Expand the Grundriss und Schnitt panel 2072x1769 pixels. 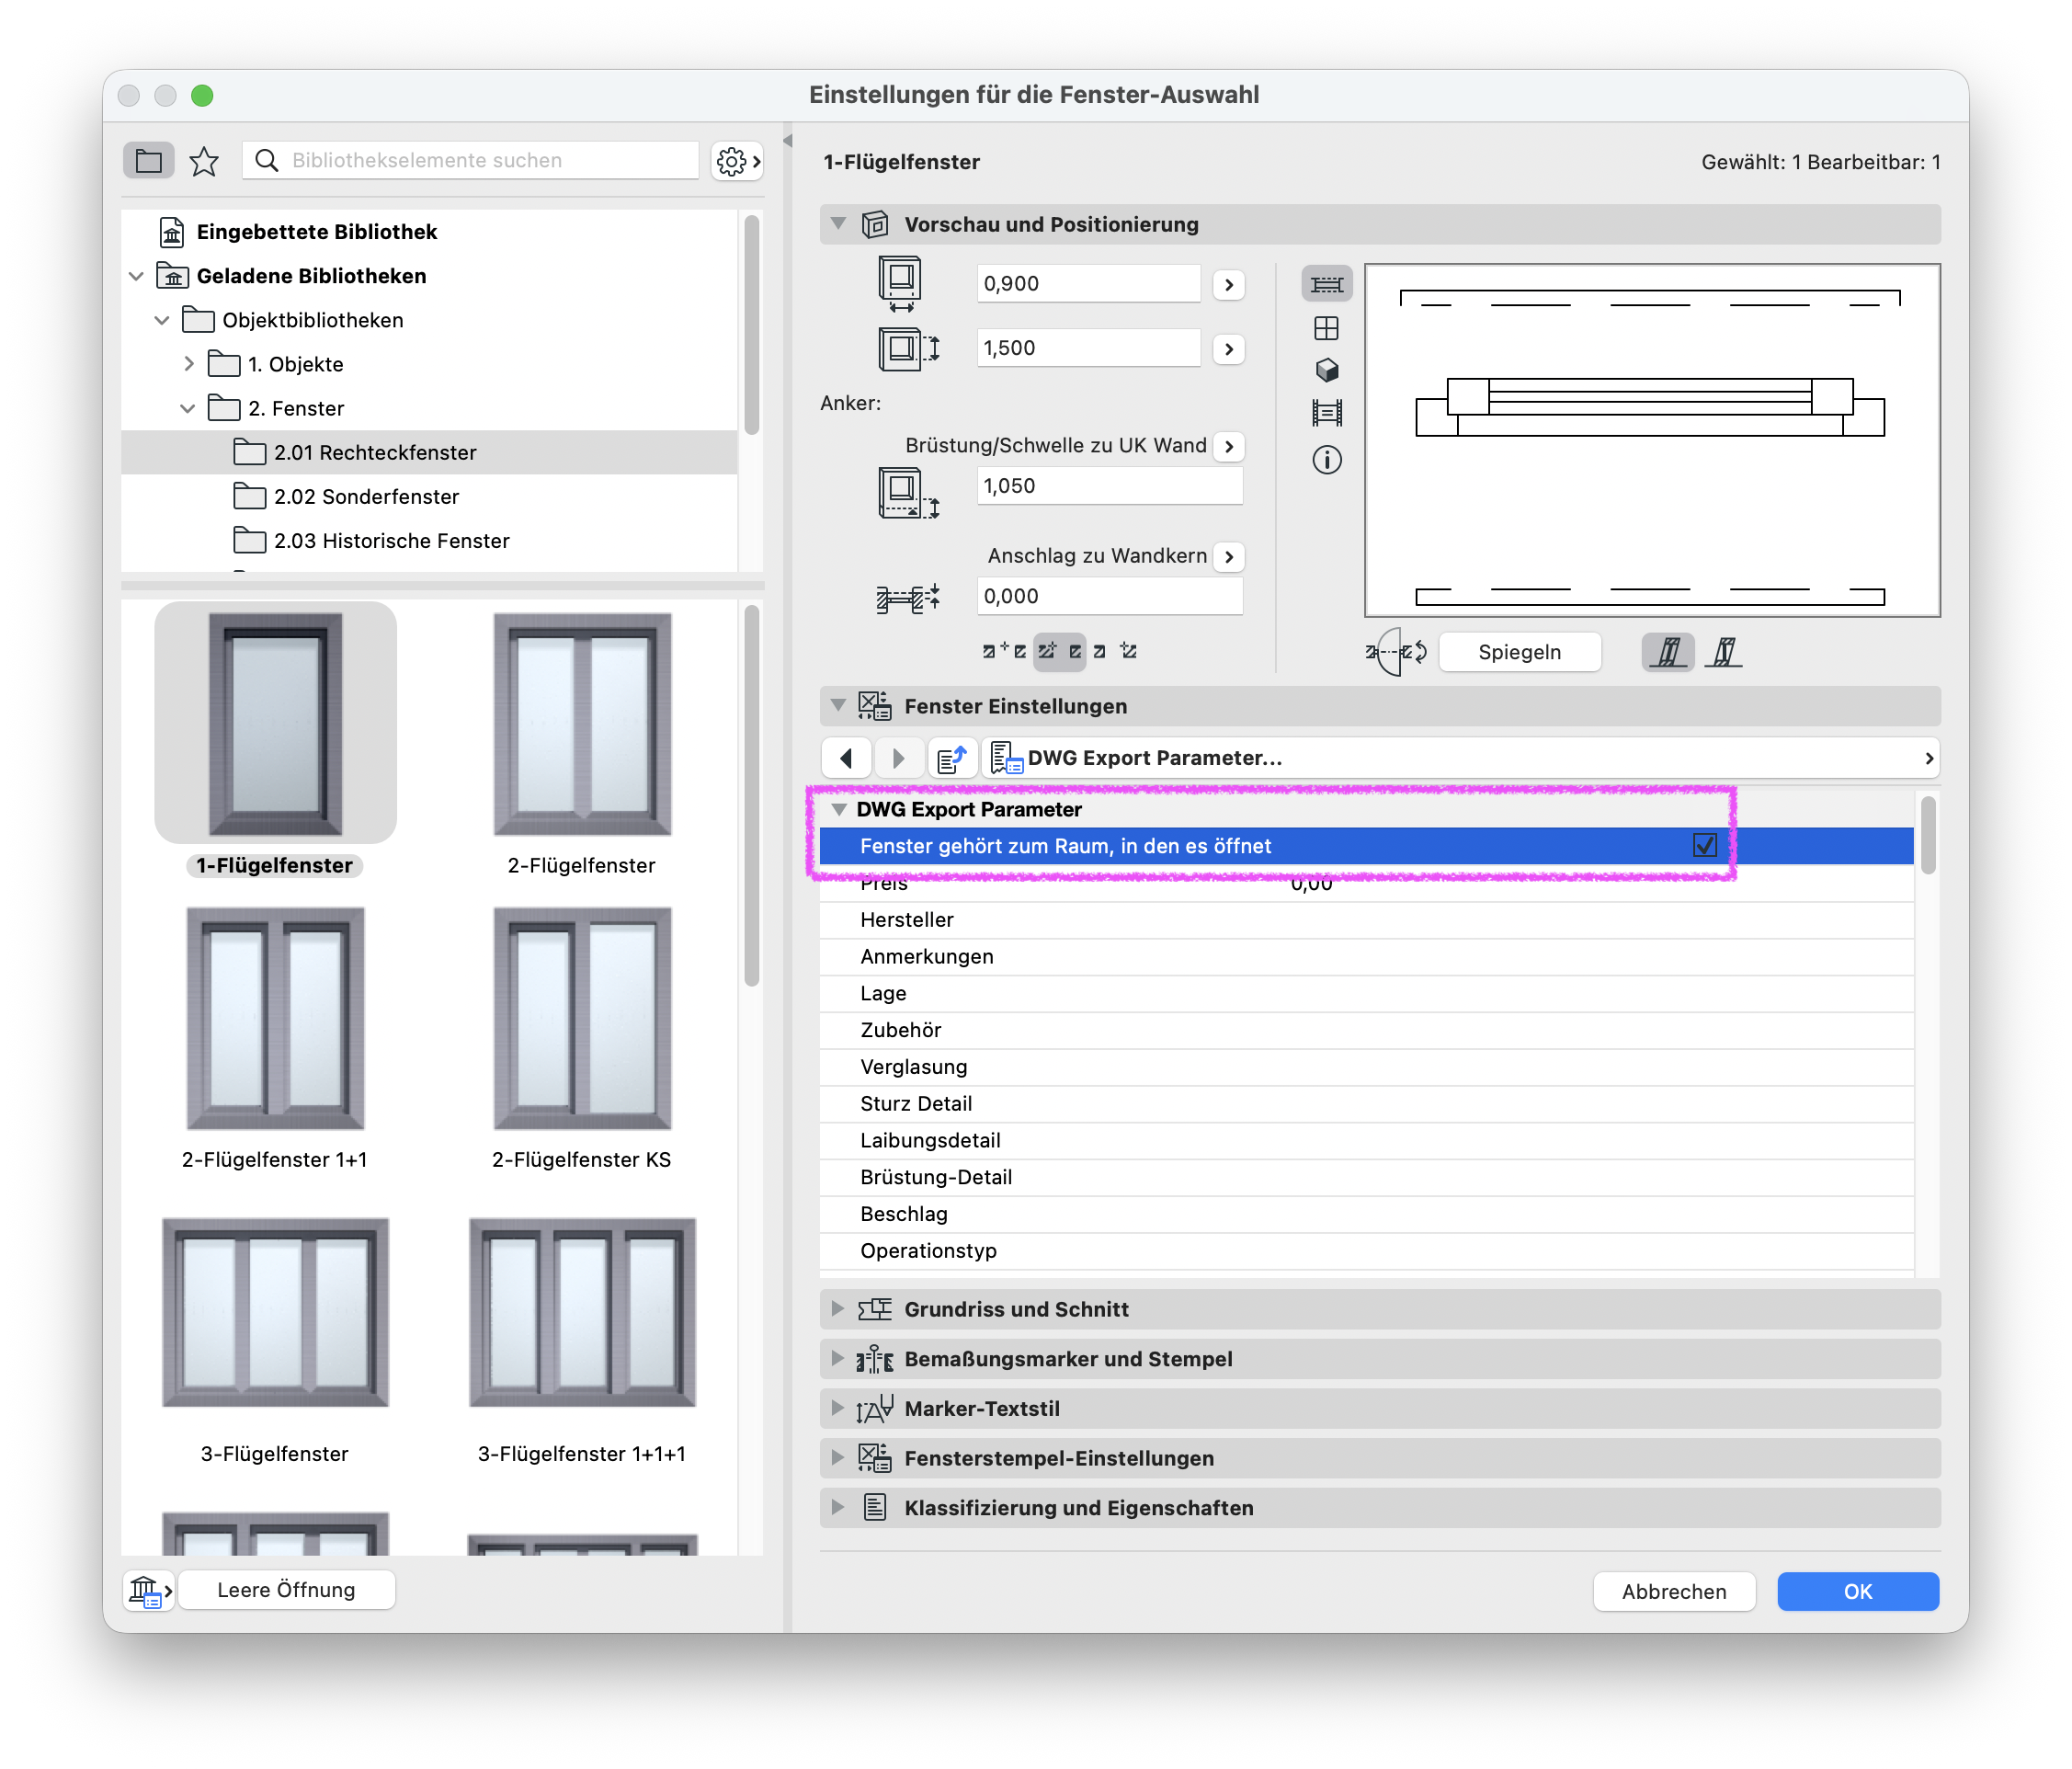point(838,1309)
